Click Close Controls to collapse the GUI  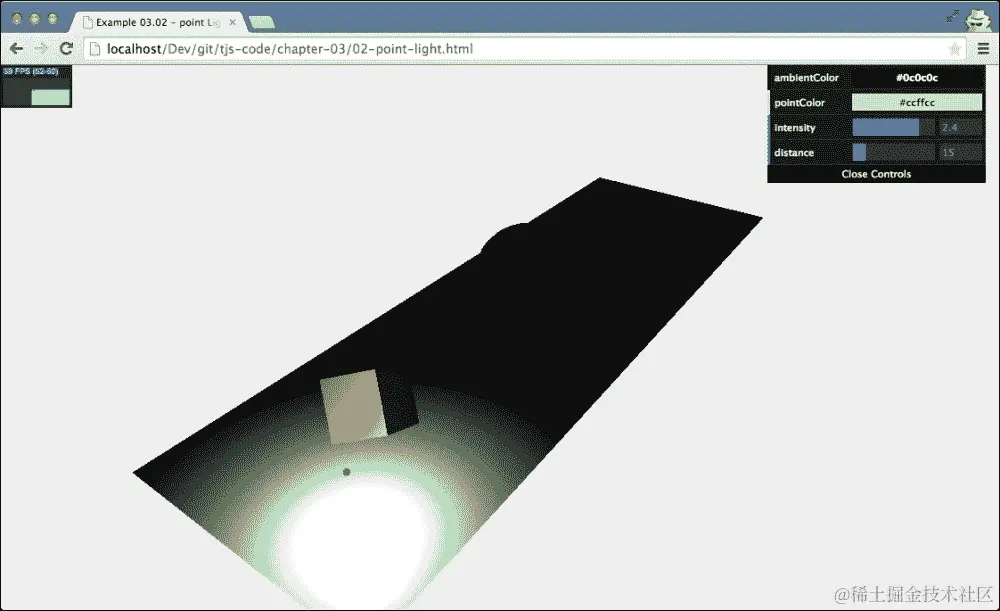pos(875,173)
